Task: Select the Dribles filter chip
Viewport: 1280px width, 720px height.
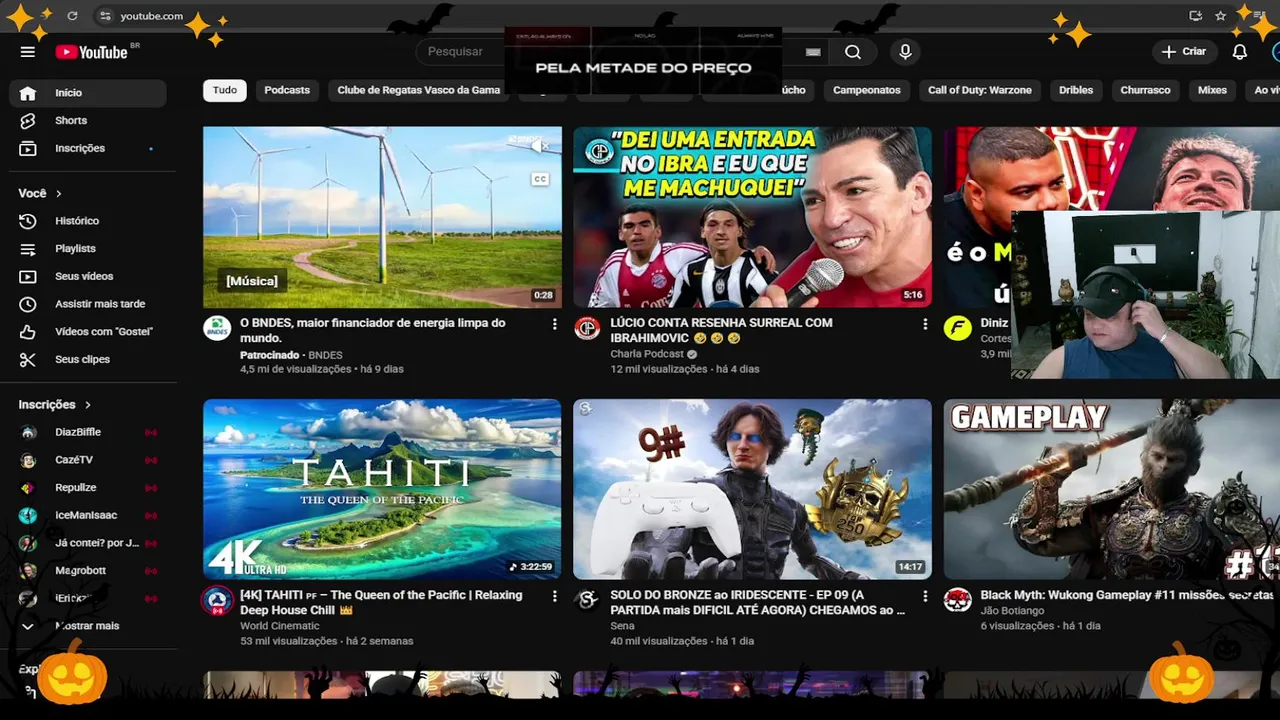Action: 1076,91
